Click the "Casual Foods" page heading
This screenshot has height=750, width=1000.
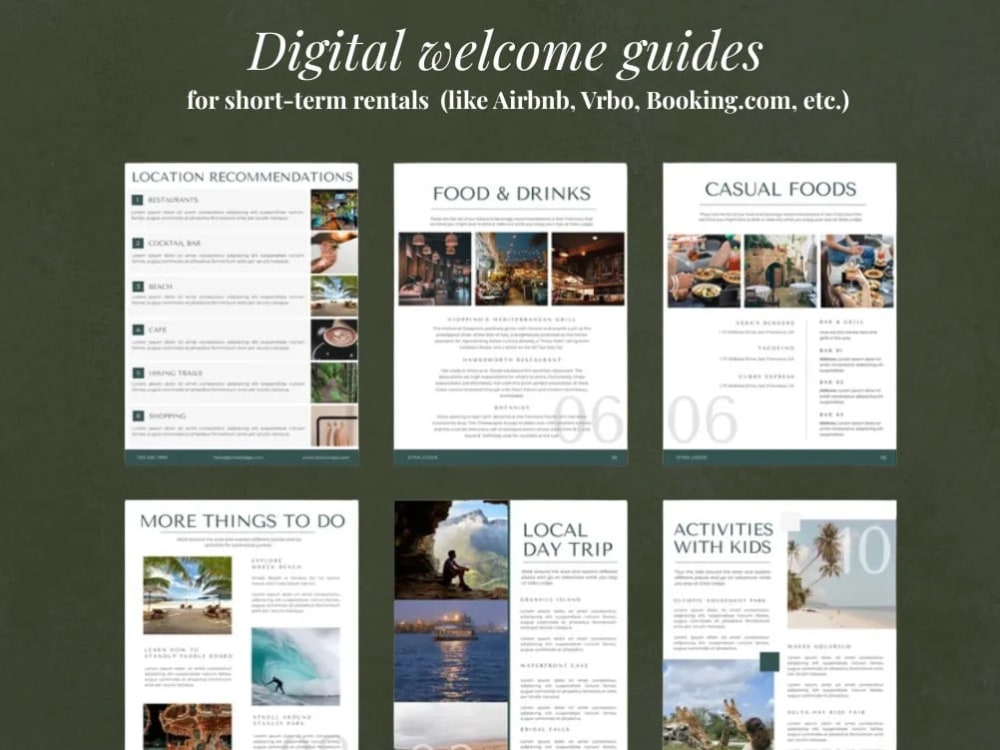(x=781, y=189)
